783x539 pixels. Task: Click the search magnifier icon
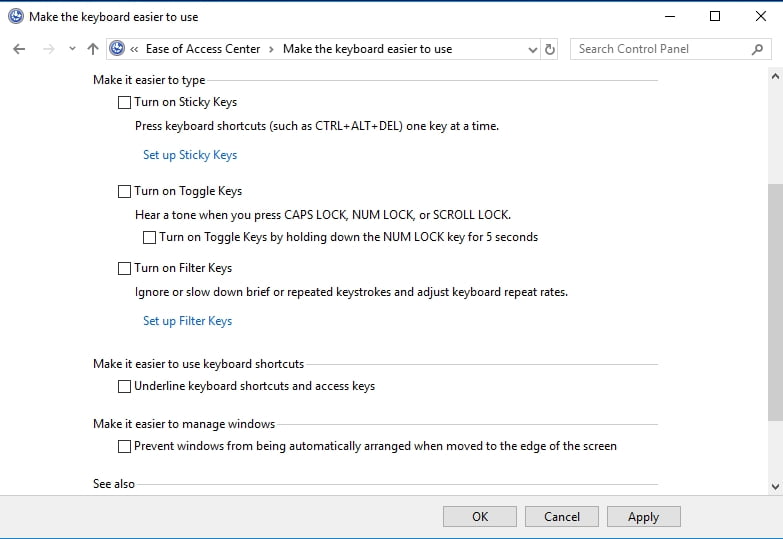pos(758,49)
